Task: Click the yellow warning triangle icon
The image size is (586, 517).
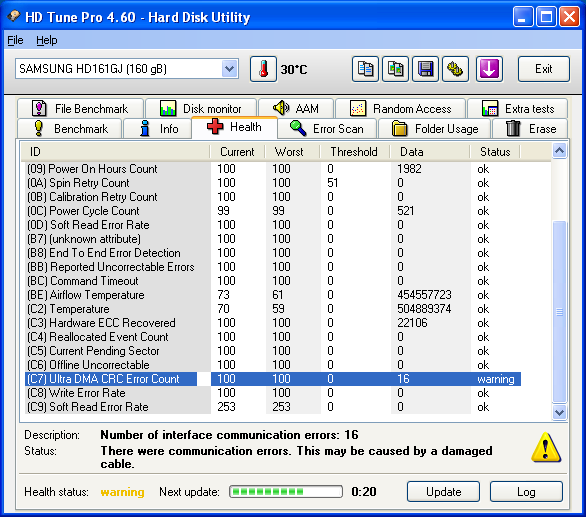Action: click(546, 447)
